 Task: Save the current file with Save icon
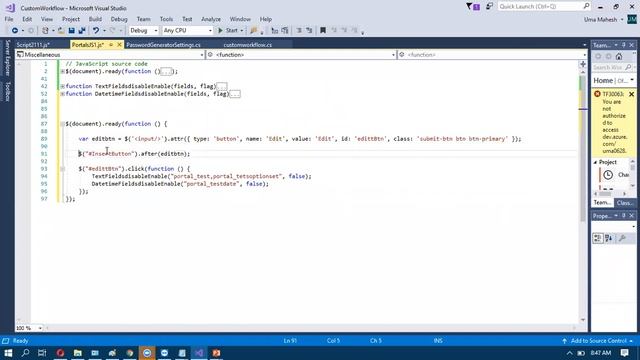pyautogui.click(x=71, y=30)
